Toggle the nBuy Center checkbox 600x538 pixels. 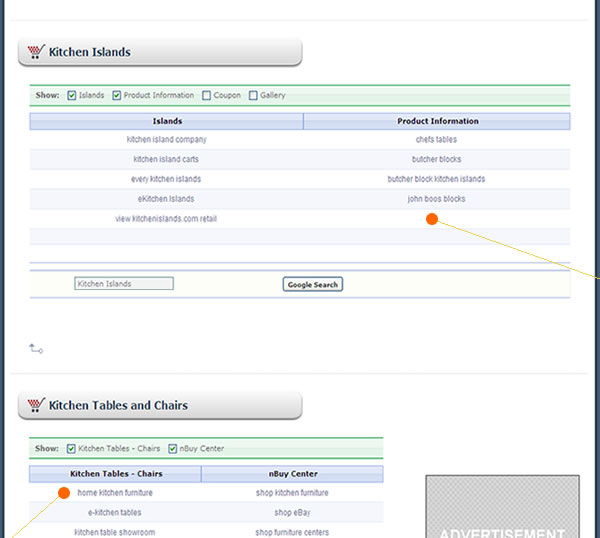[173, 449]
